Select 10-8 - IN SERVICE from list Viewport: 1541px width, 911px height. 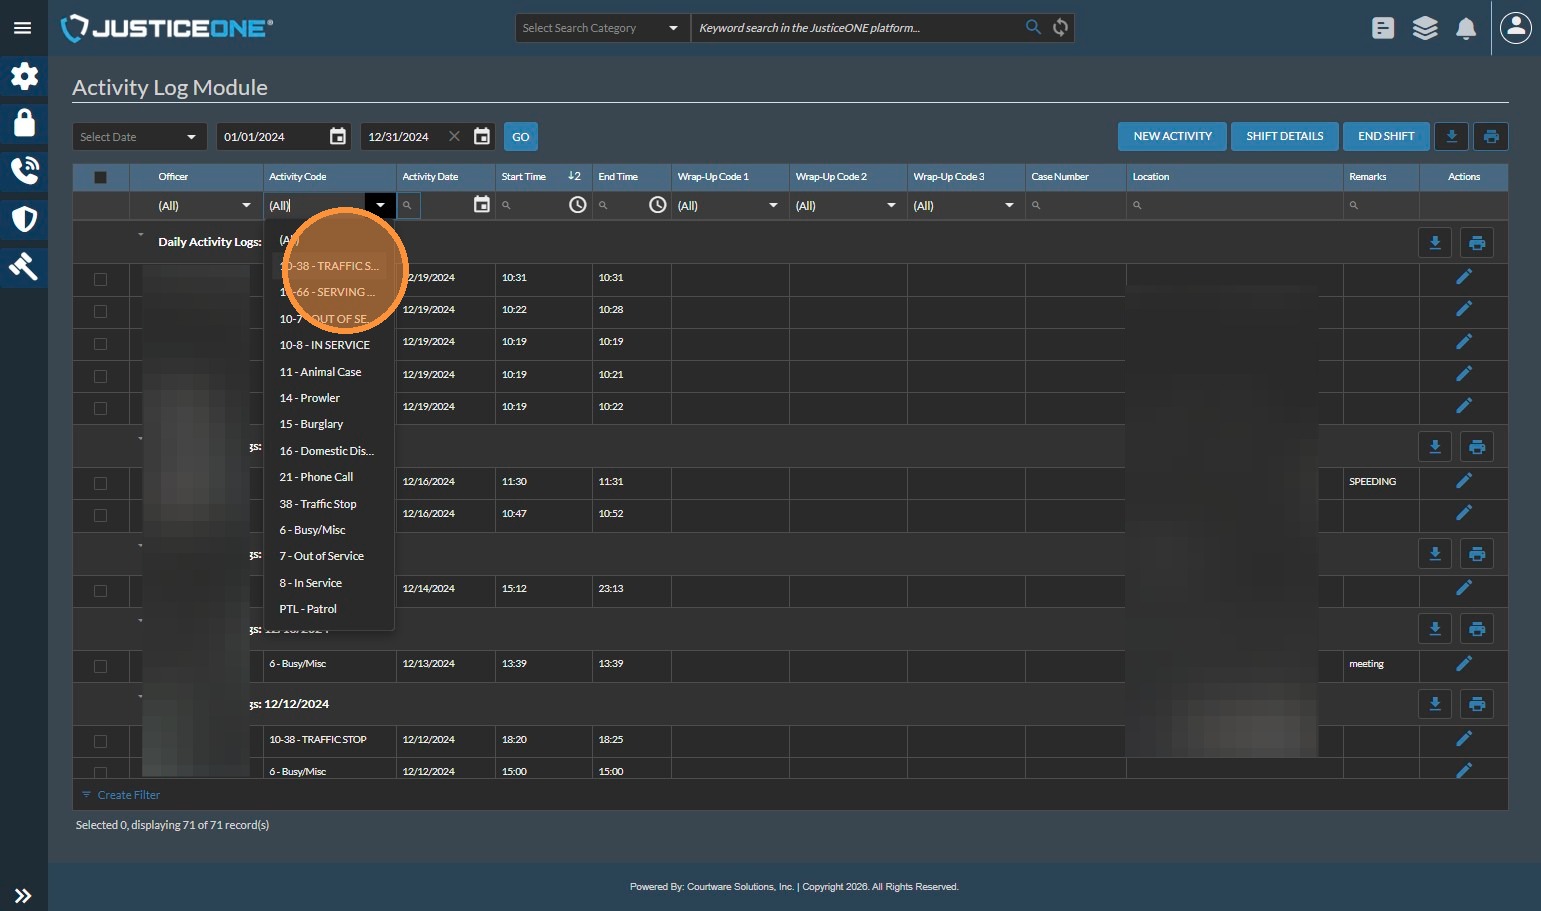tap(325, 345)
